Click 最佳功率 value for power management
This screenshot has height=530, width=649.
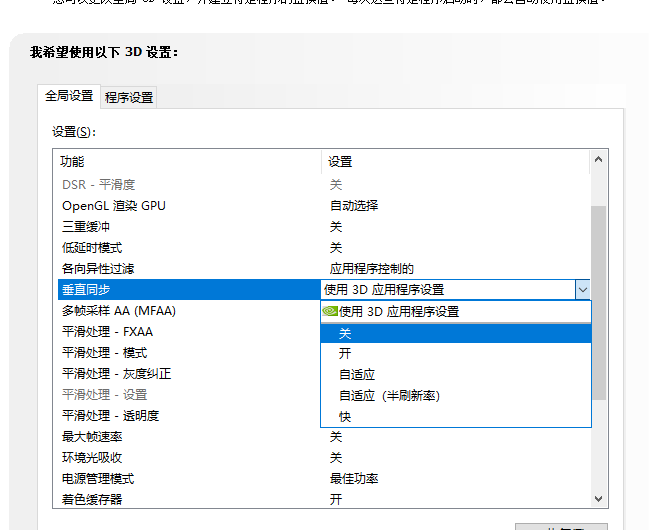tap(354, 479)
